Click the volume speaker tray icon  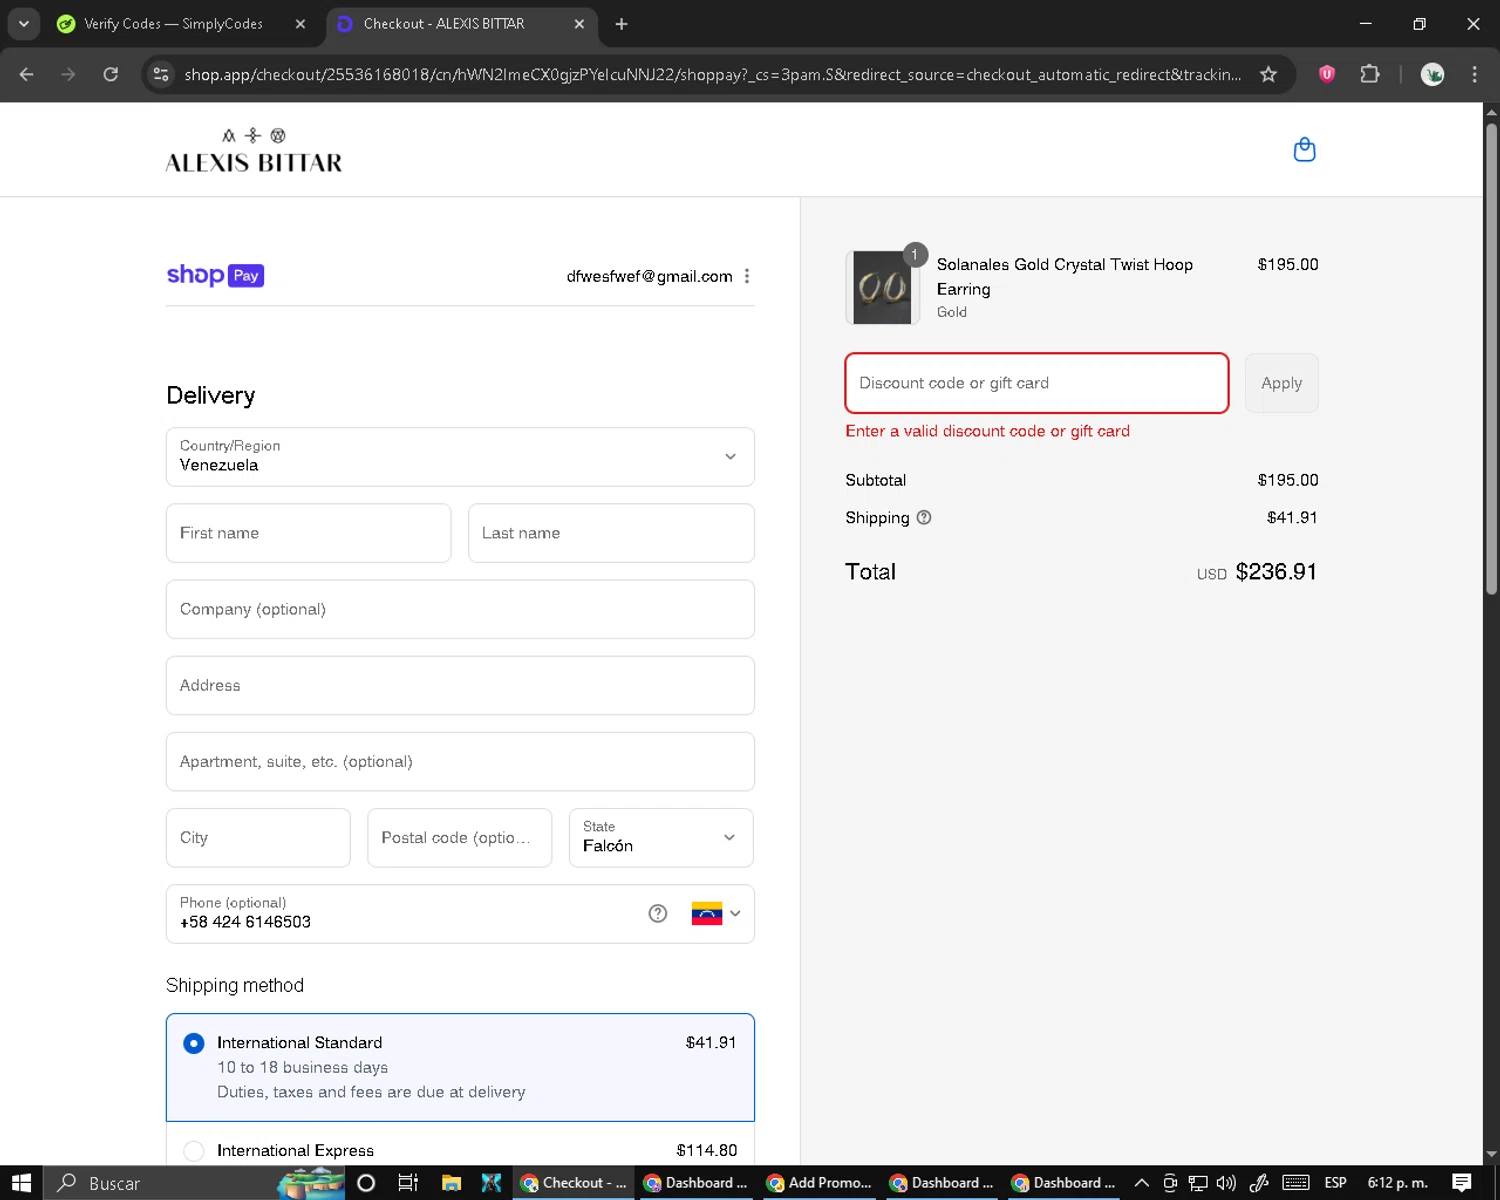tap(1226, 1183)
